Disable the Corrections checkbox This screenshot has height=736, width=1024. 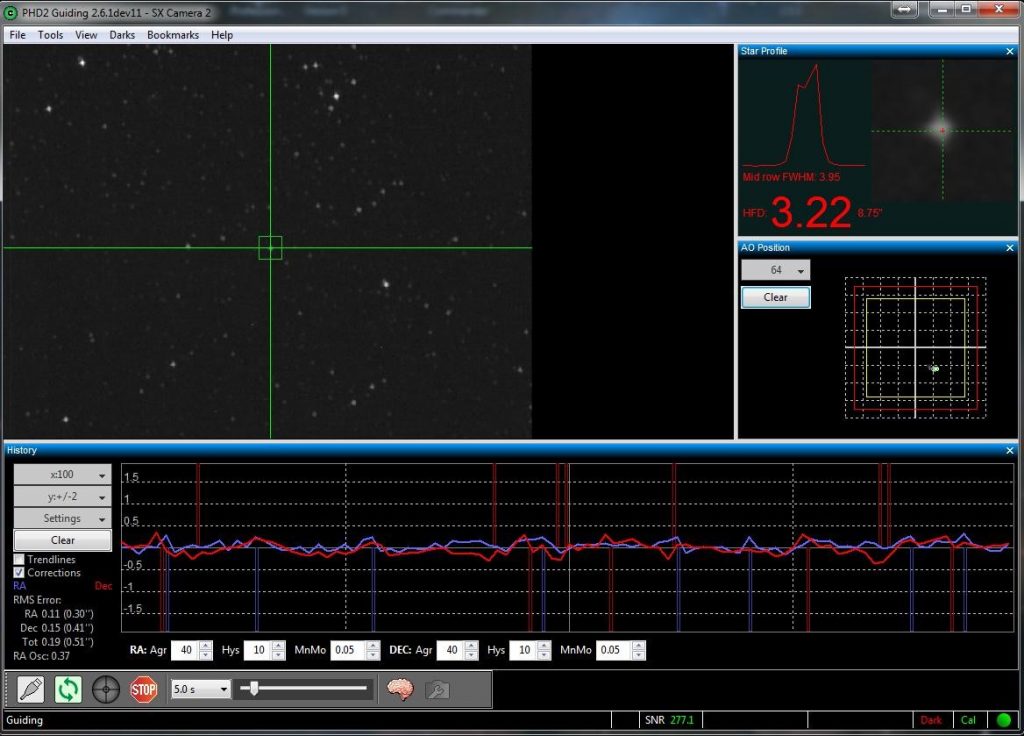(x=18, y=572)
